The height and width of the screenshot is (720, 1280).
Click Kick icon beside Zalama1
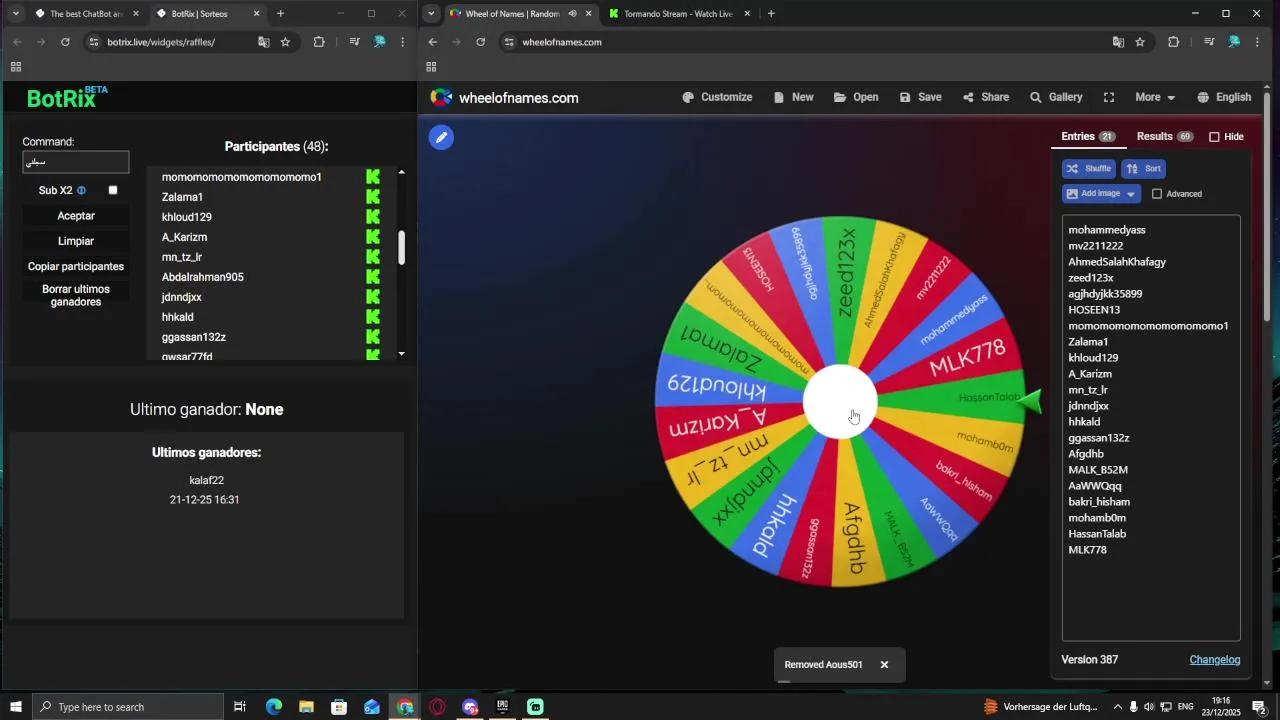(373, 197)
